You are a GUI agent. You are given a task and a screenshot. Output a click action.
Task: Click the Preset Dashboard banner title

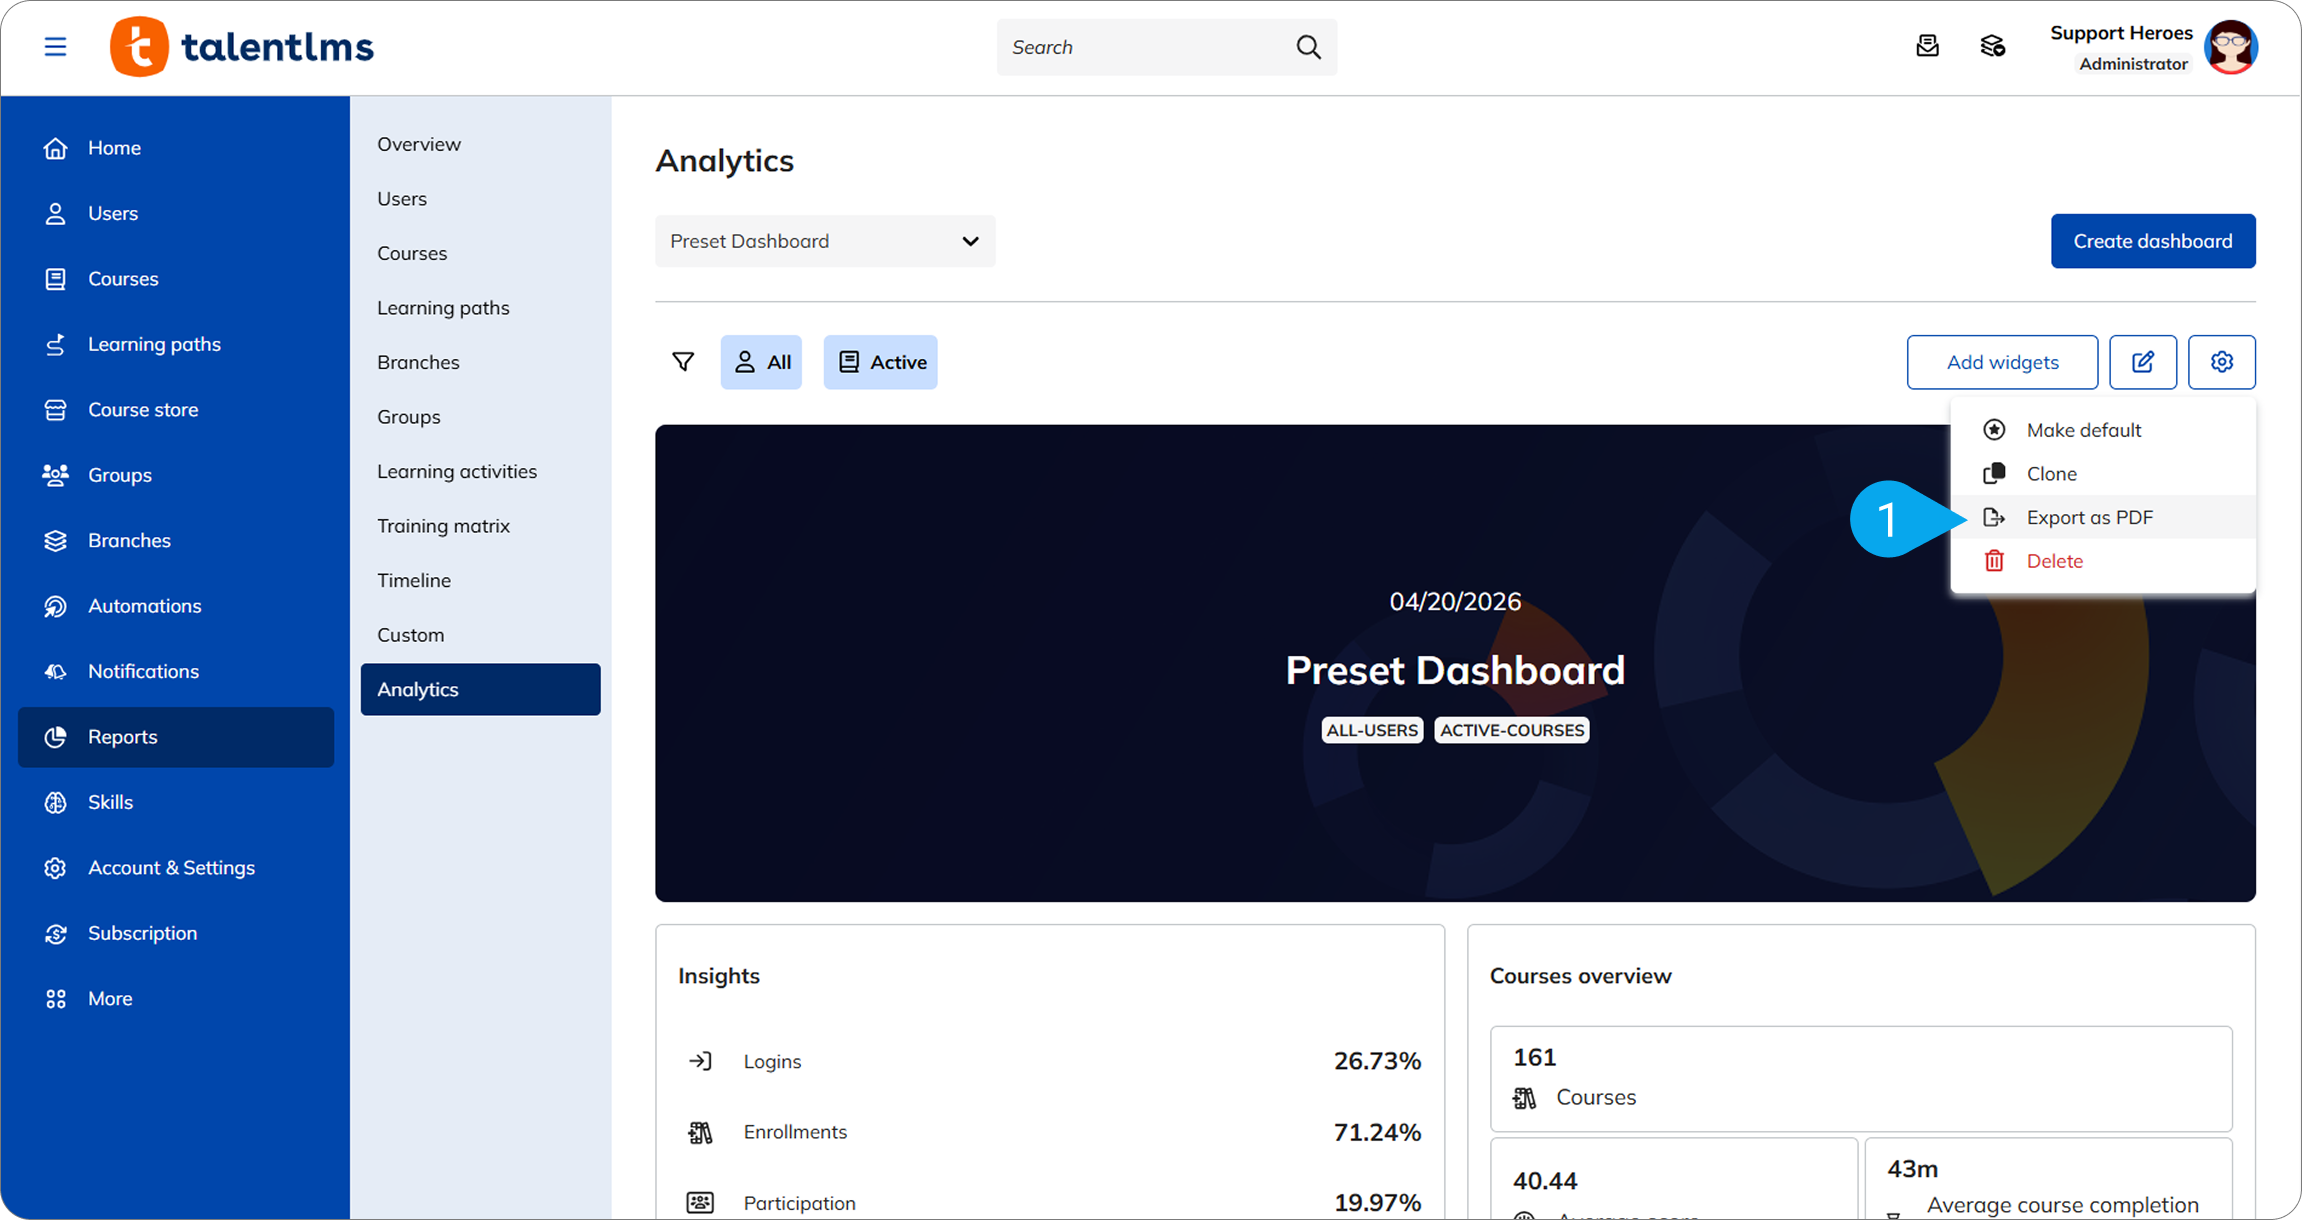click(x=1455, y=670)
